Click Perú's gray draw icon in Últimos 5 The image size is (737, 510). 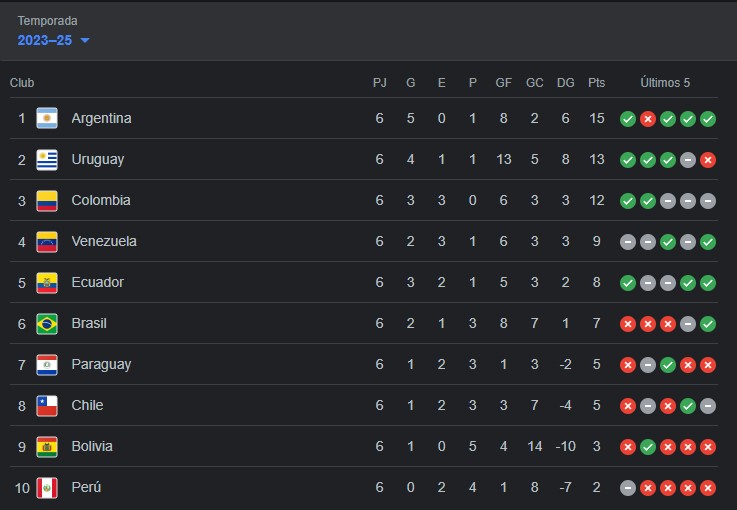tap(628, 488)
